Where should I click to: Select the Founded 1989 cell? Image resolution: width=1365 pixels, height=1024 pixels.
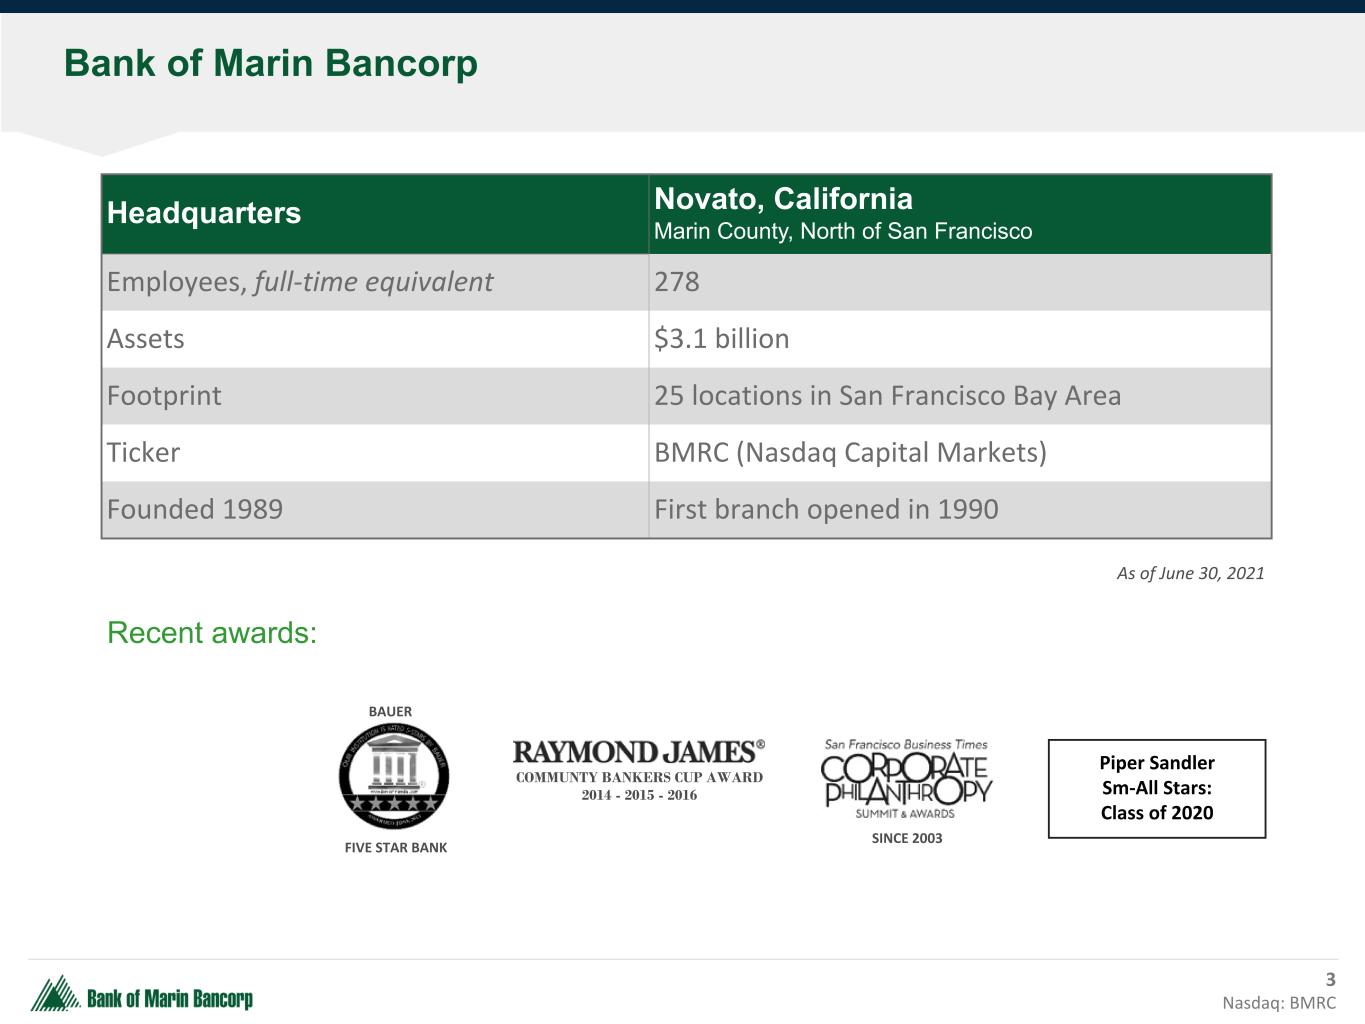195,510
